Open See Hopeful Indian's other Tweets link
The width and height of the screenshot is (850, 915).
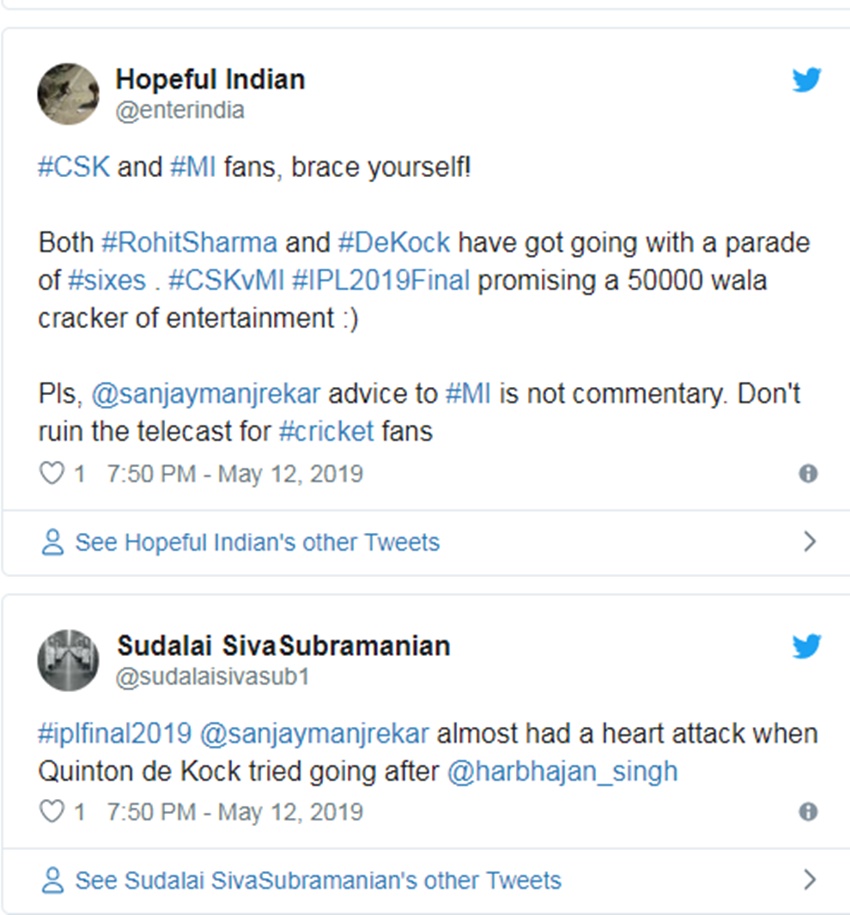coord(257,543)
